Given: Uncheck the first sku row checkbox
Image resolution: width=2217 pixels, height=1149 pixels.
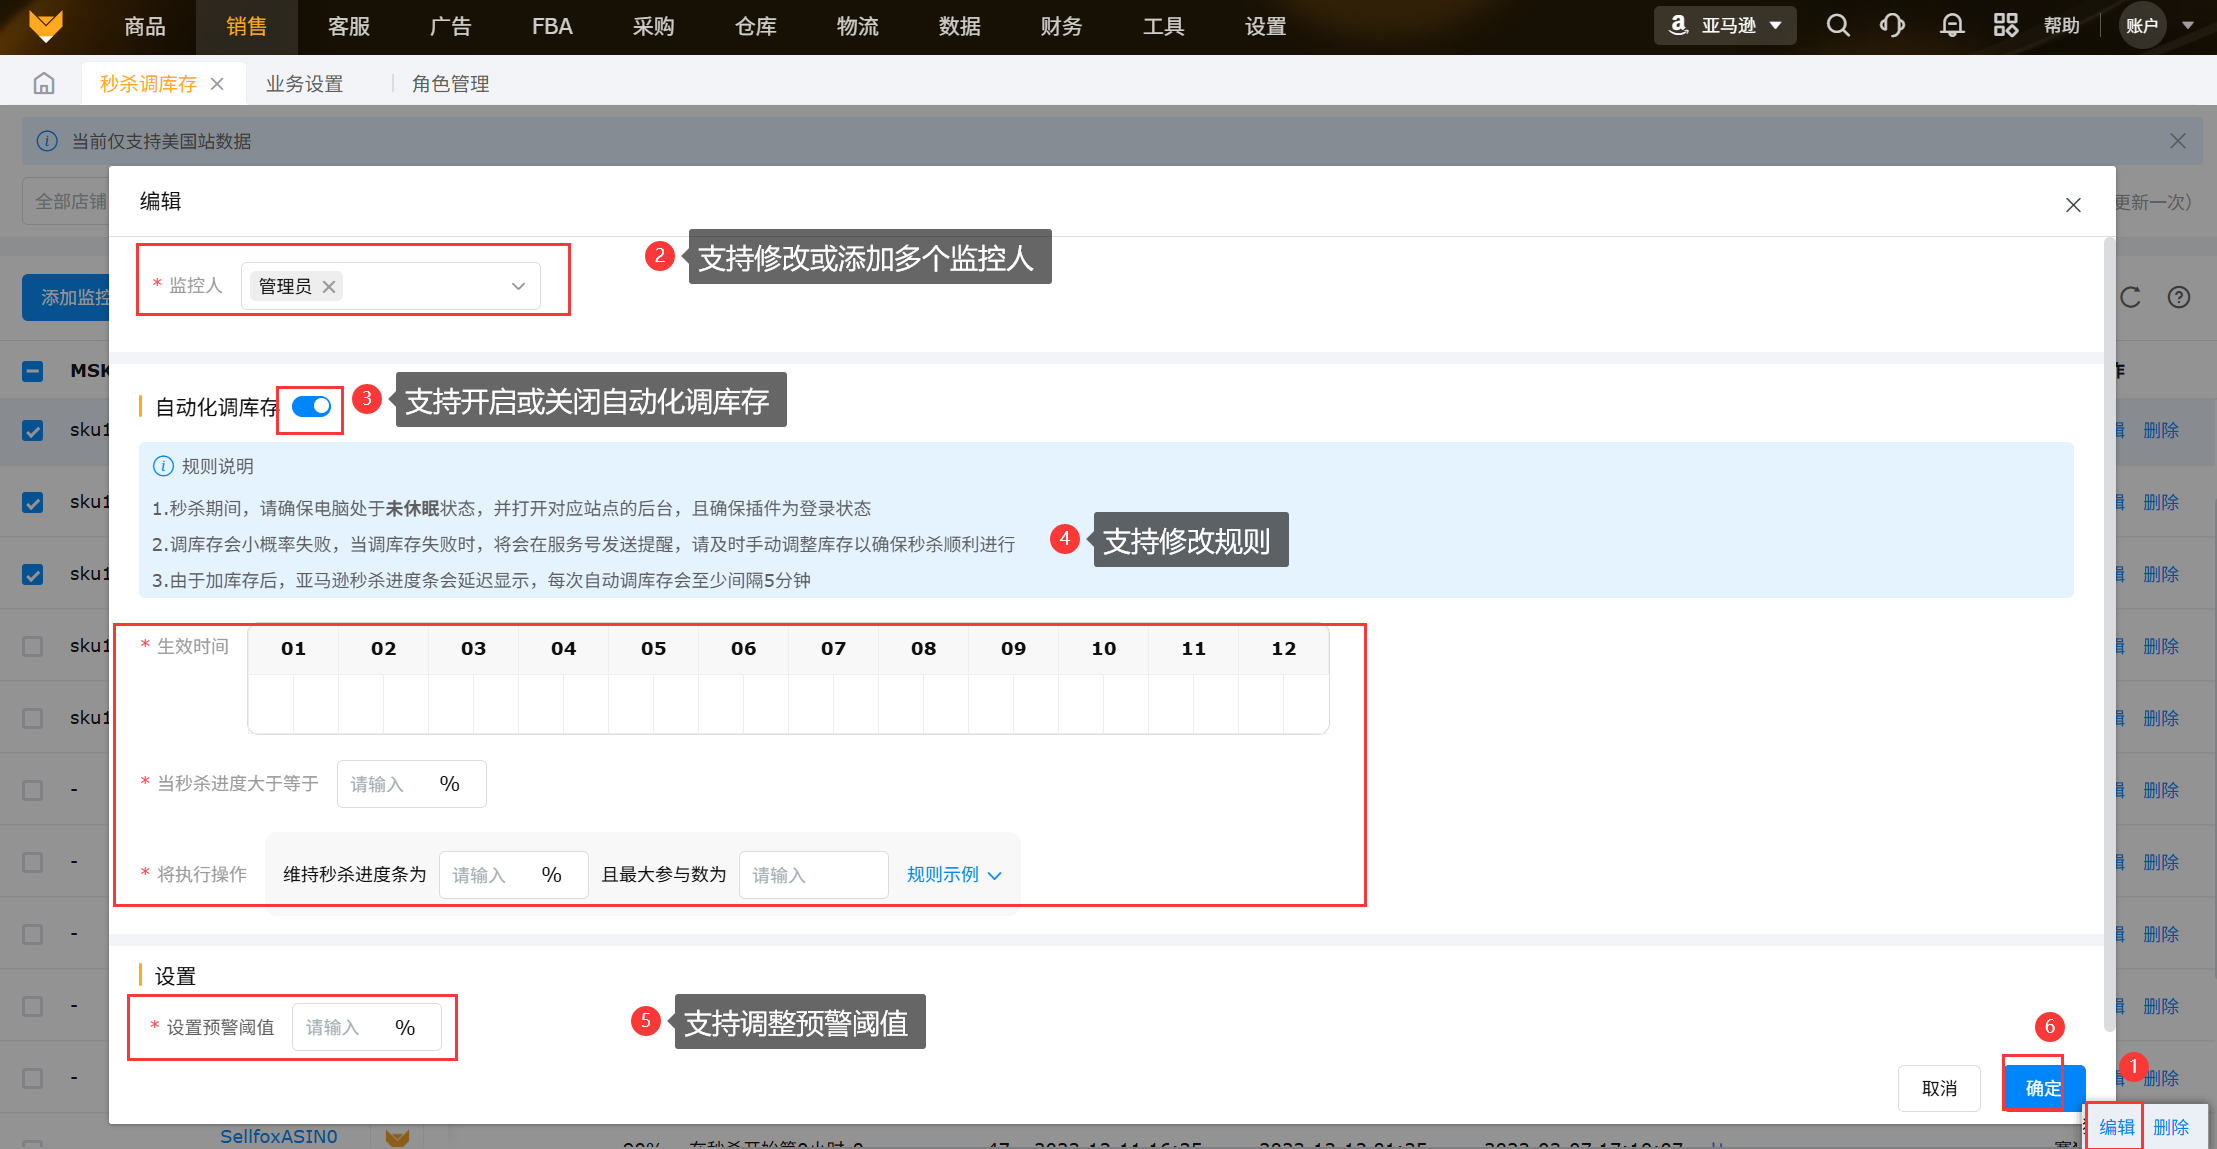Looking at the screenshot, I should [33, 431].
